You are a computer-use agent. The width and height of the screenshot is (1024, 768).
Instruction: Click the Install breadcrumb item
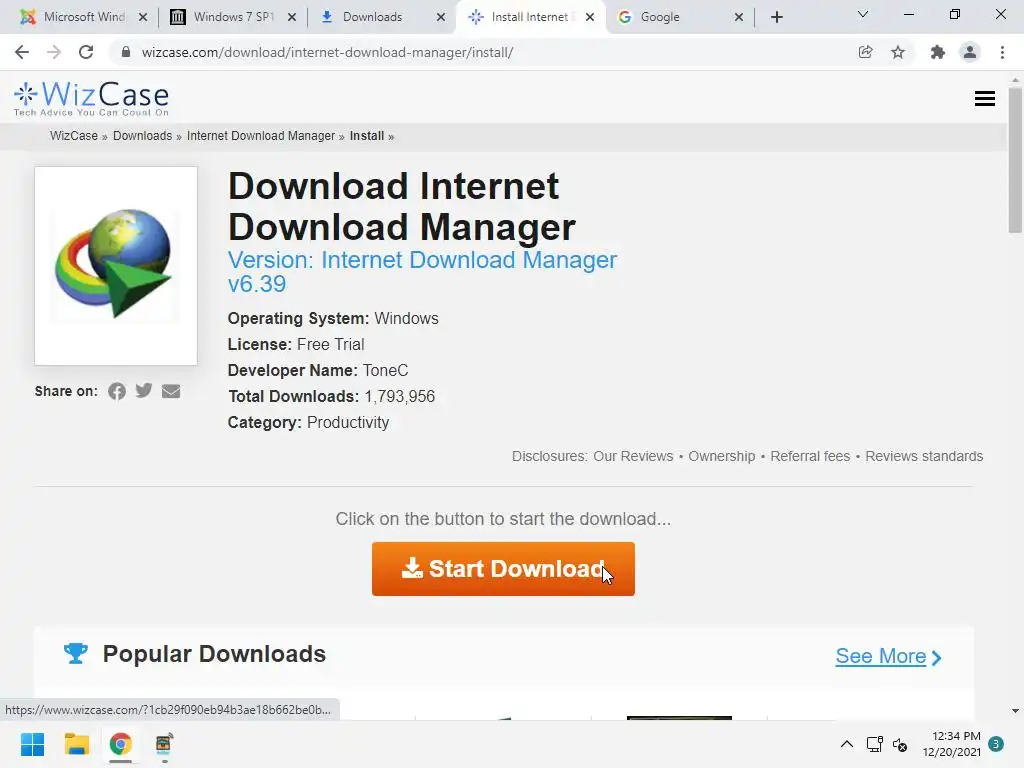pyautogui.click(x=366, y=136)
